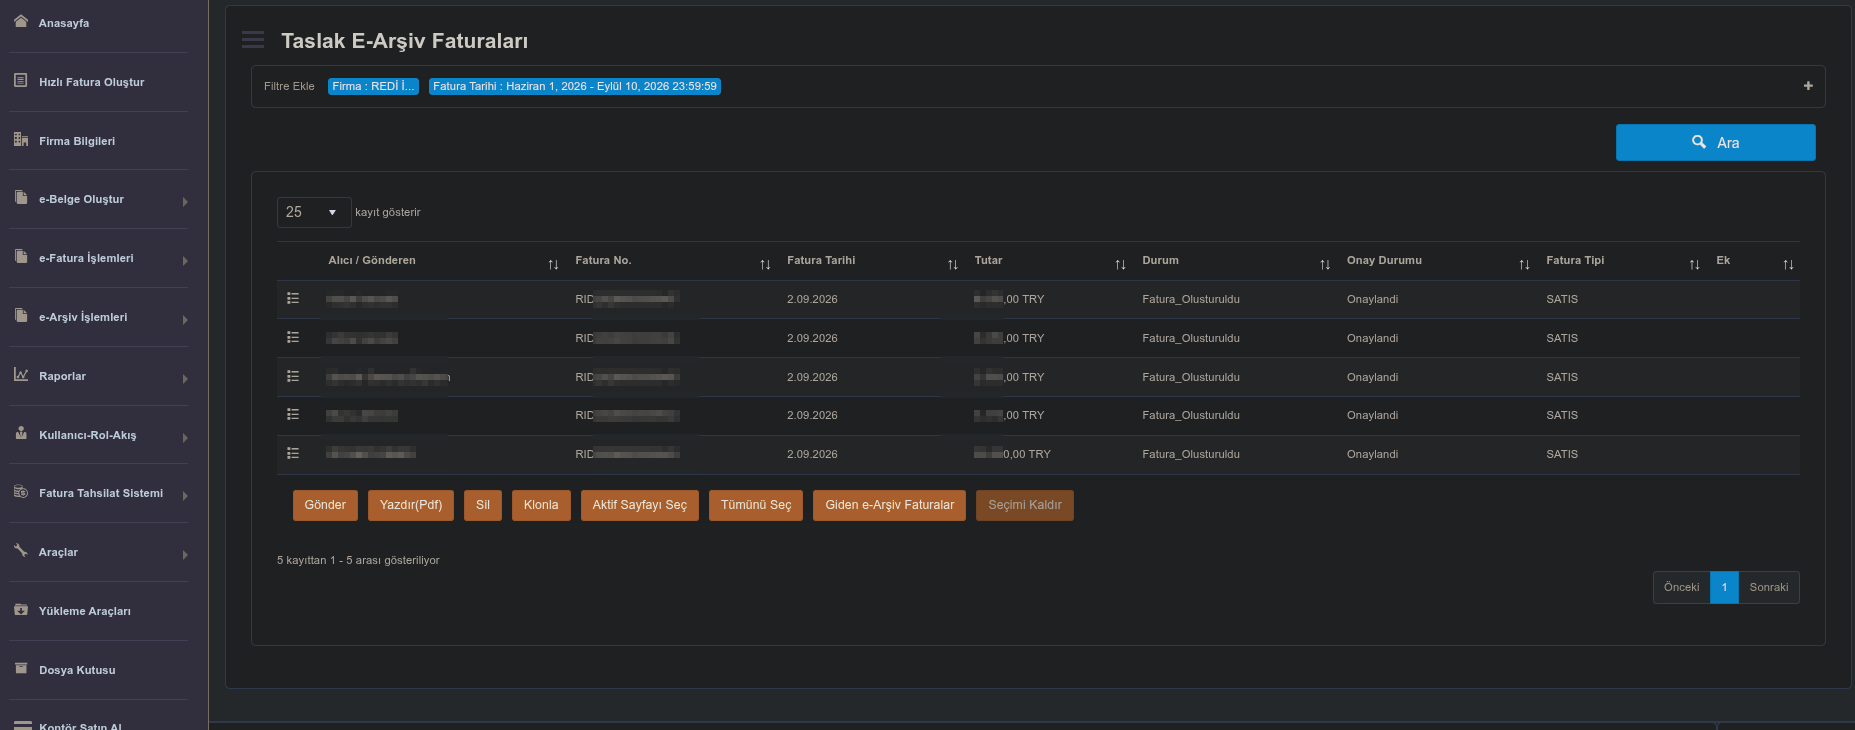Open row menu icon for first invoice

pyautogui.click(x=293, y=298)
